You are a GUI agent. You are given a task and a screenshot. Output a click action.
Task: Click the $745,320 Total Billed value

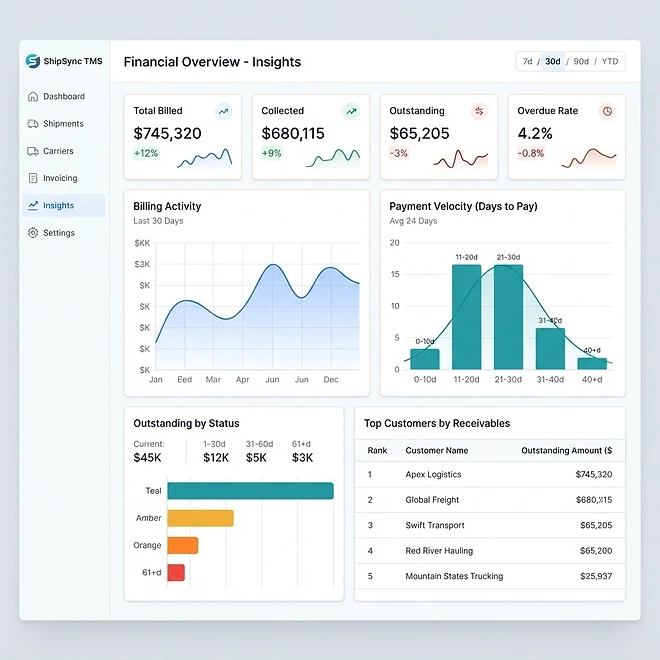[x=168, y=133]
